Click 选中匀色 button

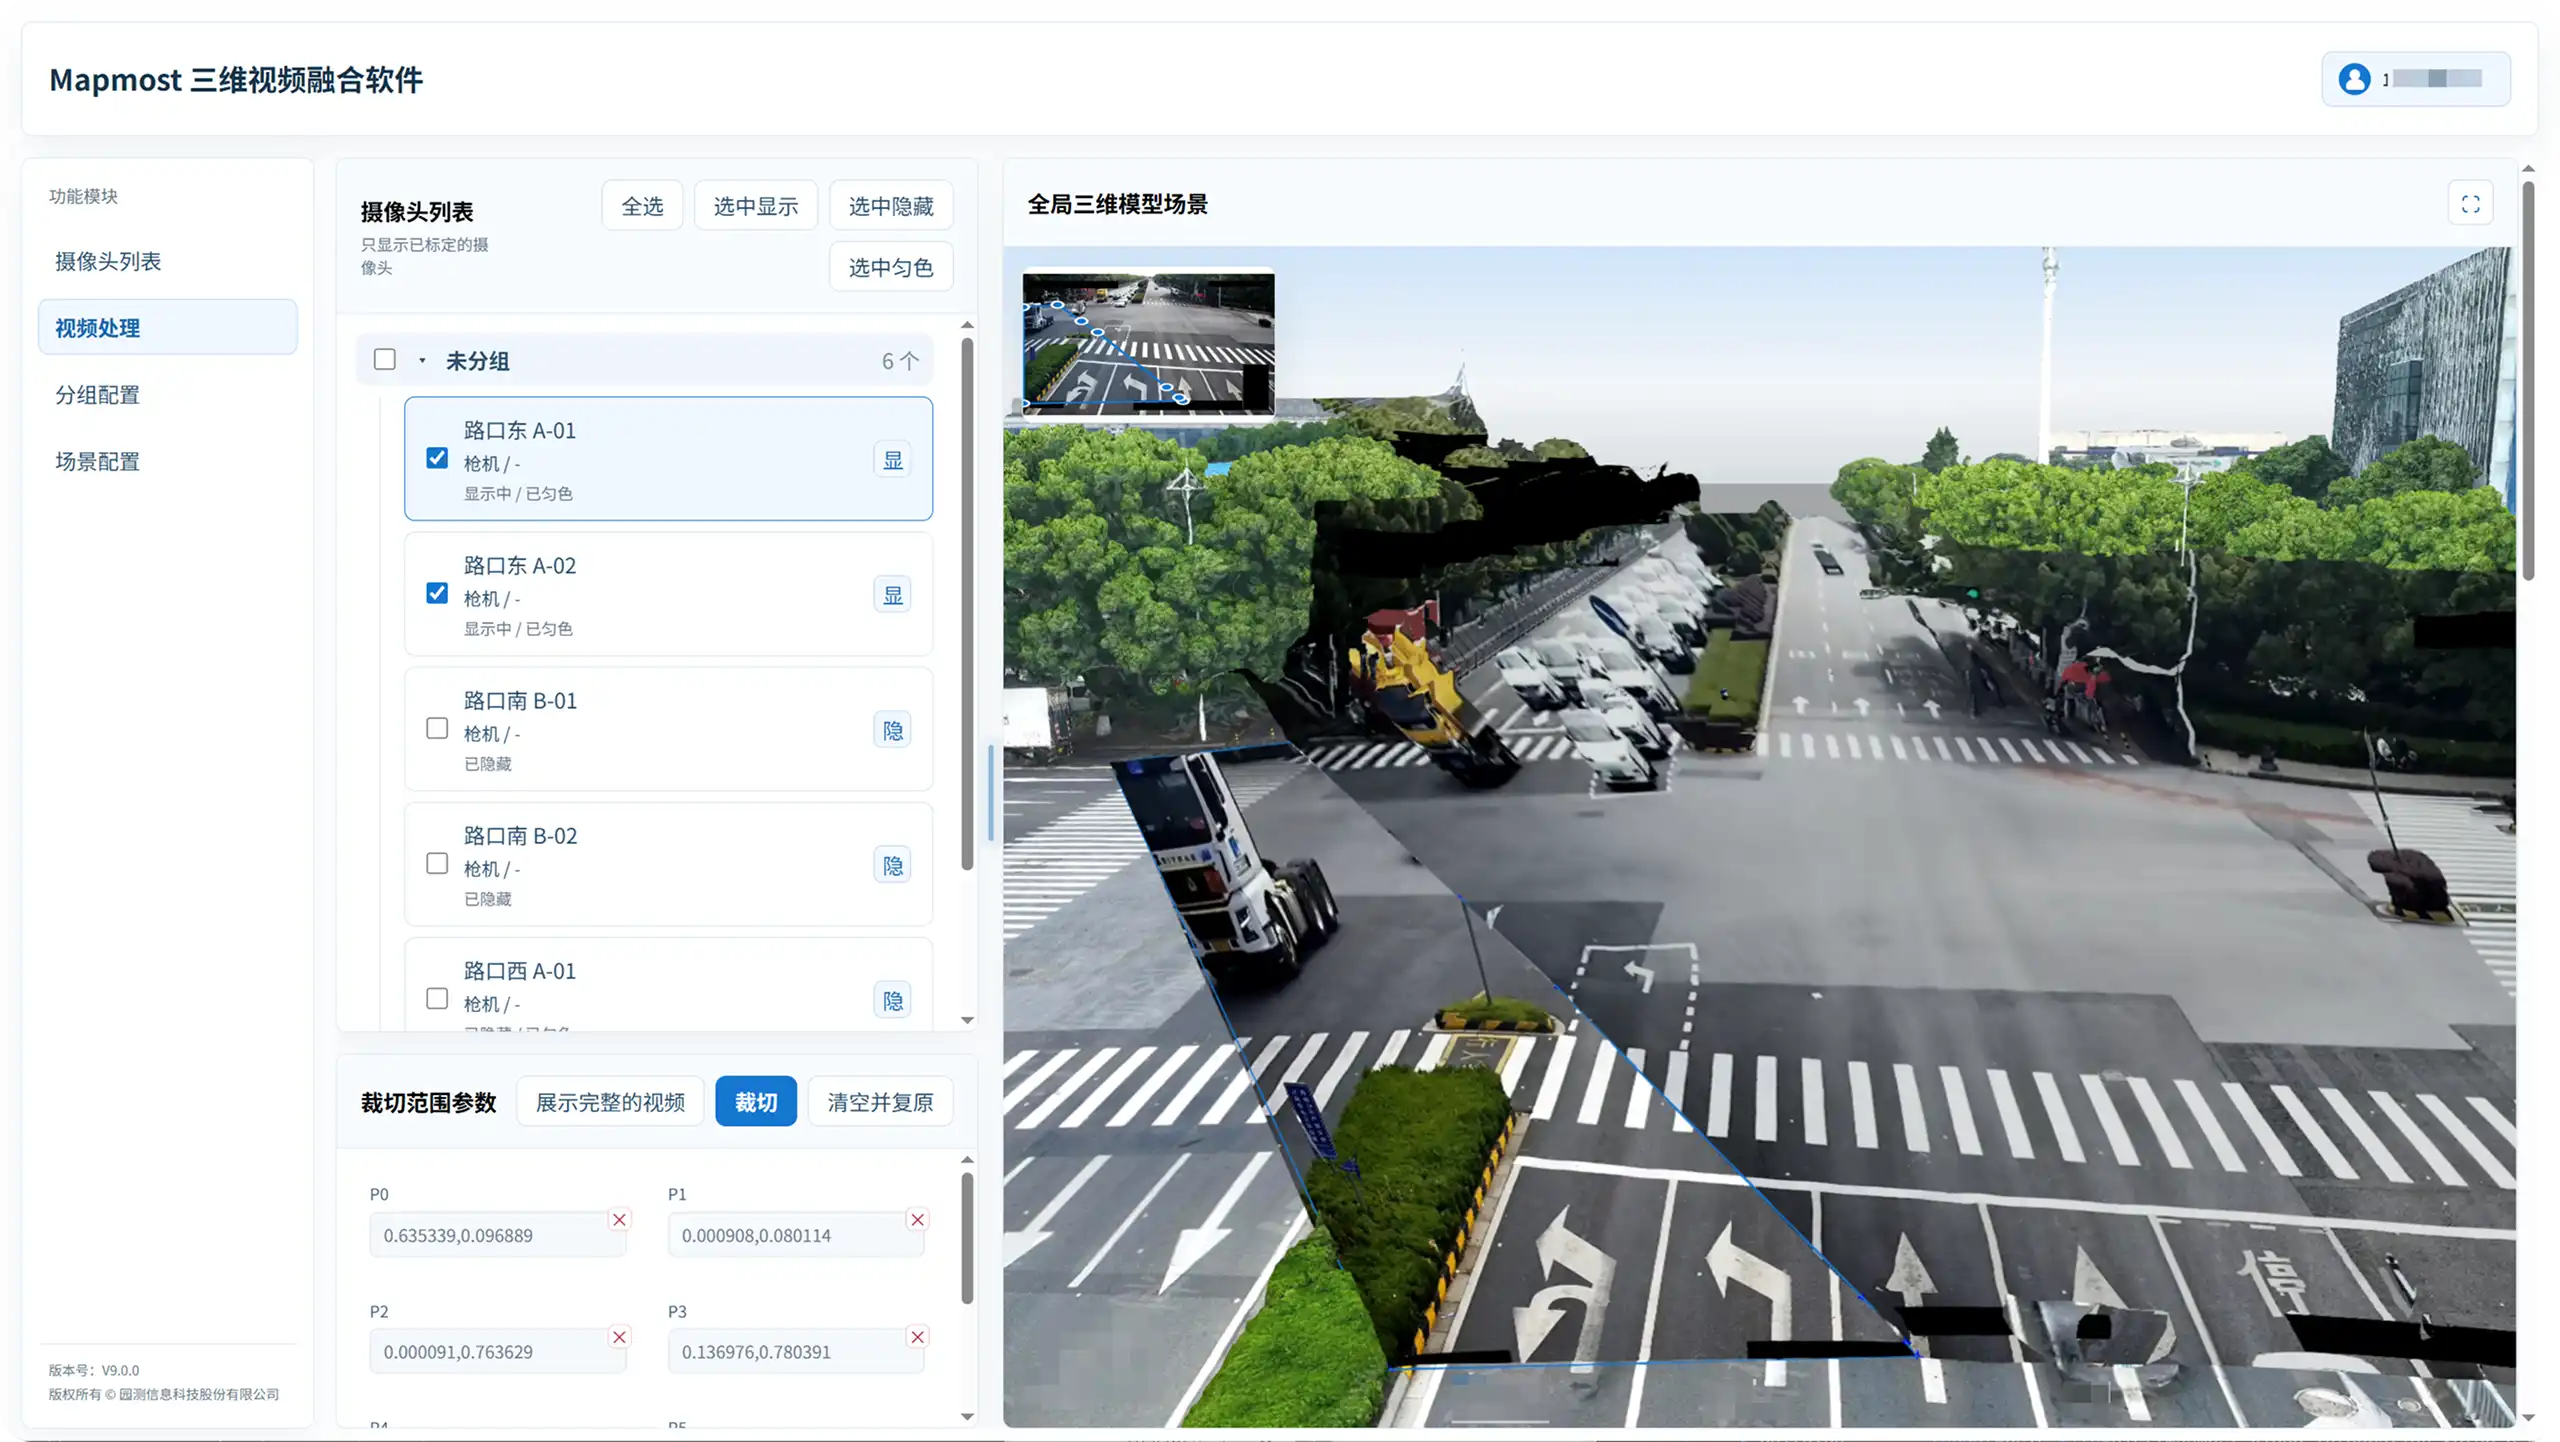[891, 267]
